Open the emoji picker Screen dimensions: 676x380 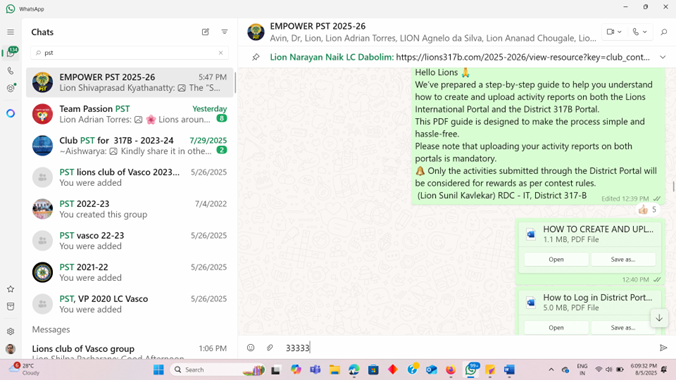tap(250, 348)
